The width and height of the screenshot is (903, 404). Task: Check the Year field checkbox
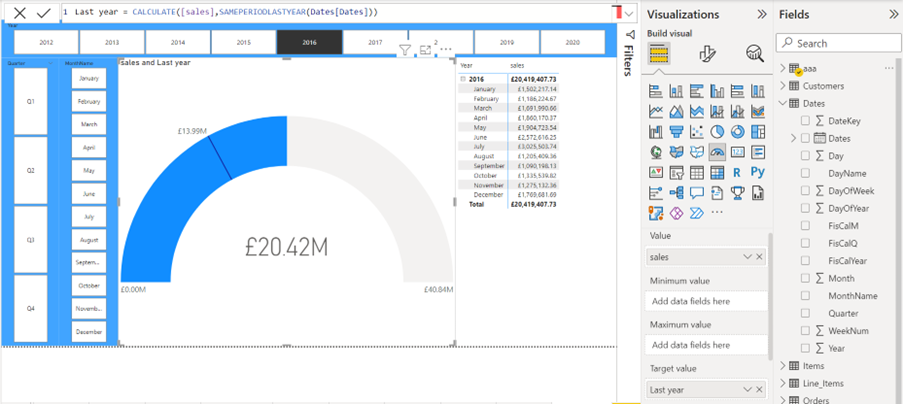pos(805,348)
